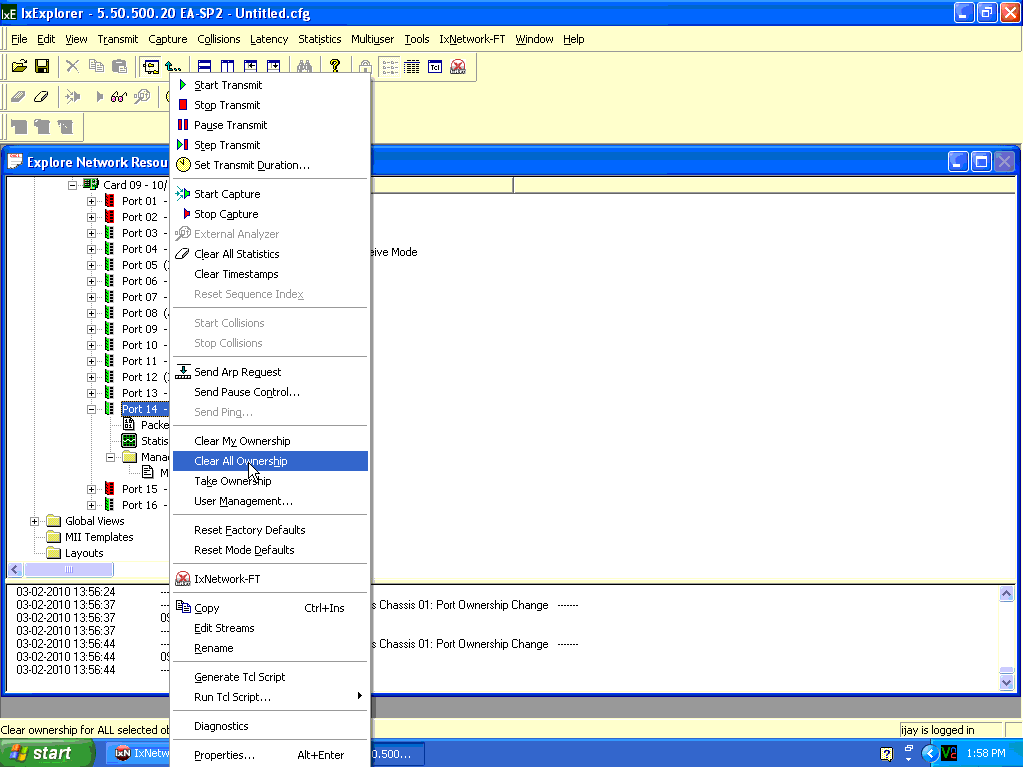1023x767 pixels.
Task: Toggle the resource tree view toolbar icon
Action: [151, 66]
